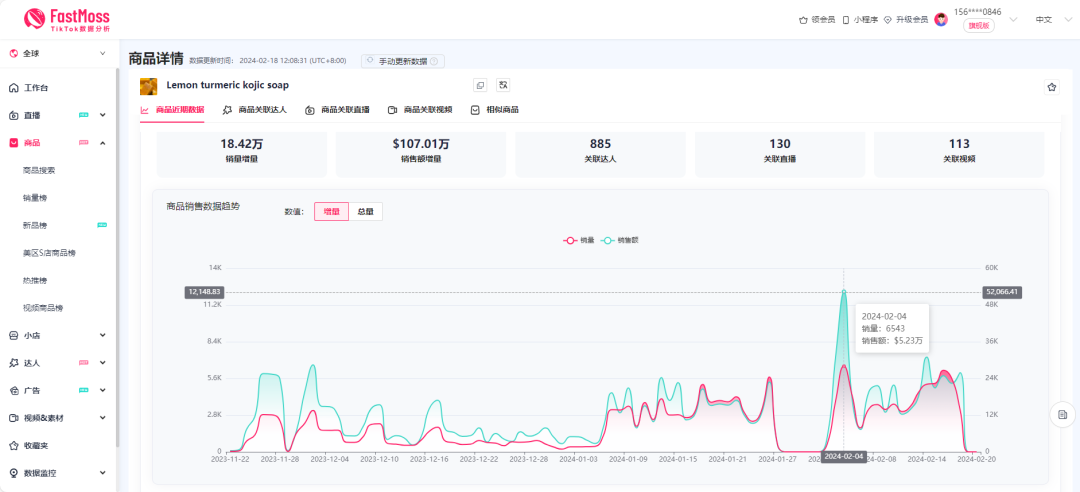This screenshot has width=1080, height=492.
Task: Click the translate icon beside product title
Action: point(503,86)
